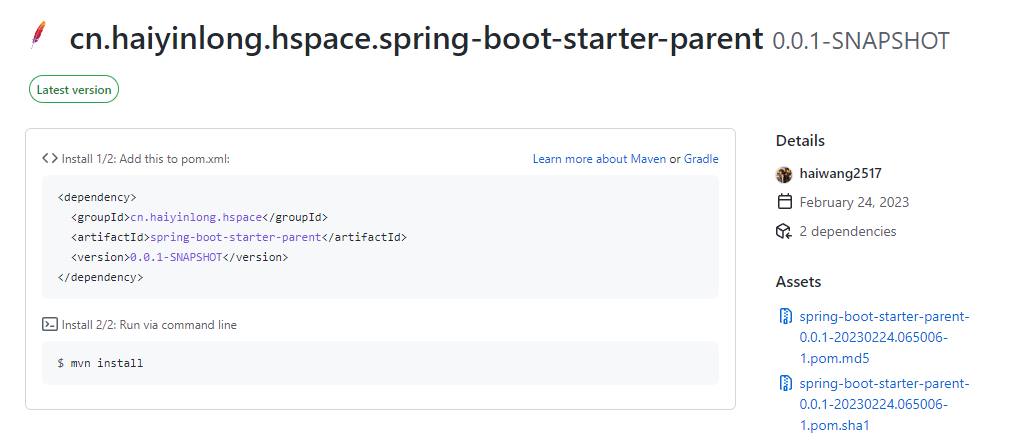Click the 2 dependencies text
1016x438 pixels.
(x=848, y=231)
